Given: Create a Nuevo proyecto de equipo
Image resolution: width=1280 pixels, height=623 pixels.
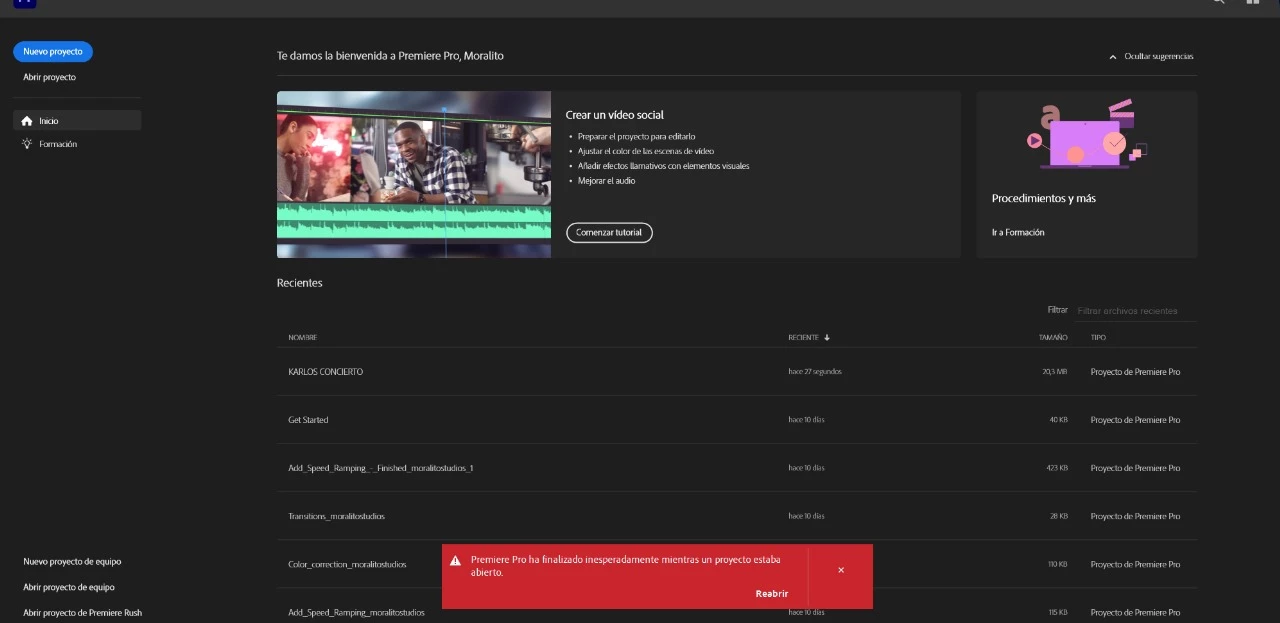Looking at the screenshot, I should 72,562.
